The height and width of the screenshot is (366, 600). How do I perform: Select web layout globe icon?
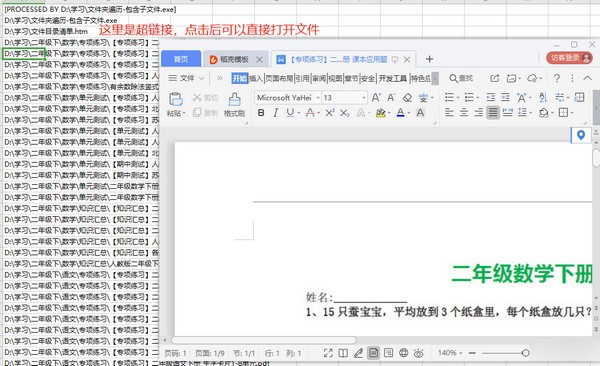pos(403,353)
